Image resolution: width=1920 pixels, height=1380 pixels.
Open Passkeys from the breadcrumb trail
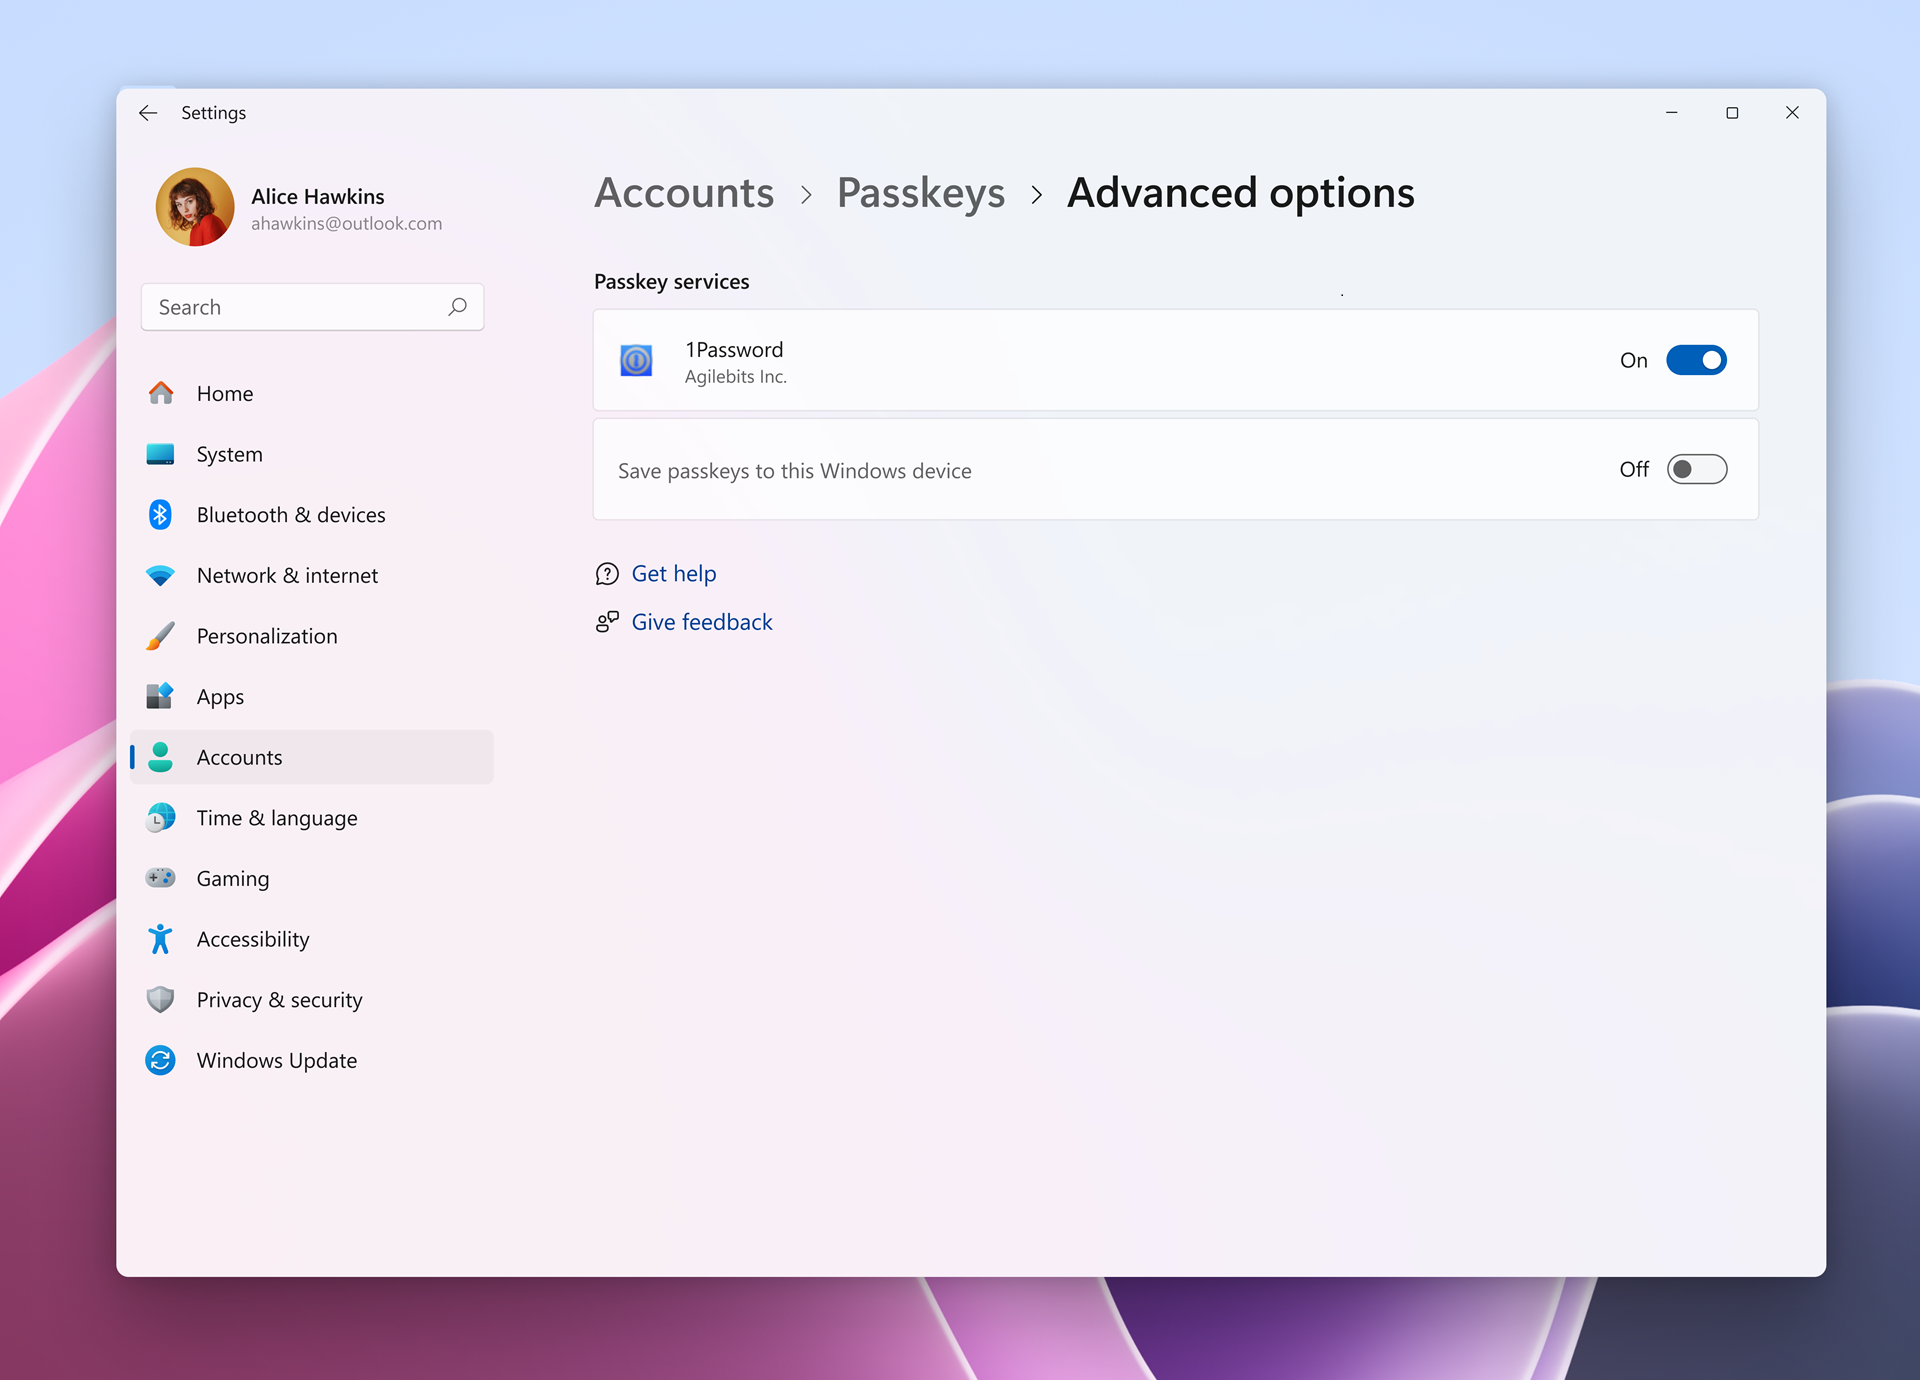pos(921,193)
